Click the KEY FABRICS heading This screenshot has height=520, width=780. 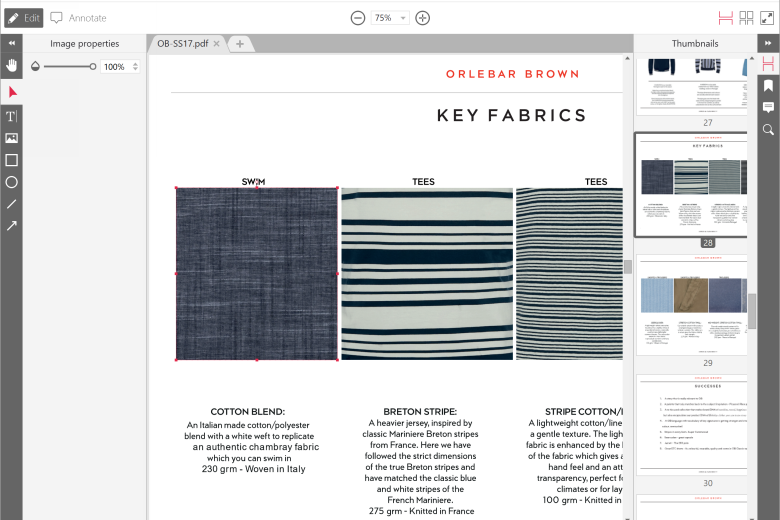pos(512,115)
